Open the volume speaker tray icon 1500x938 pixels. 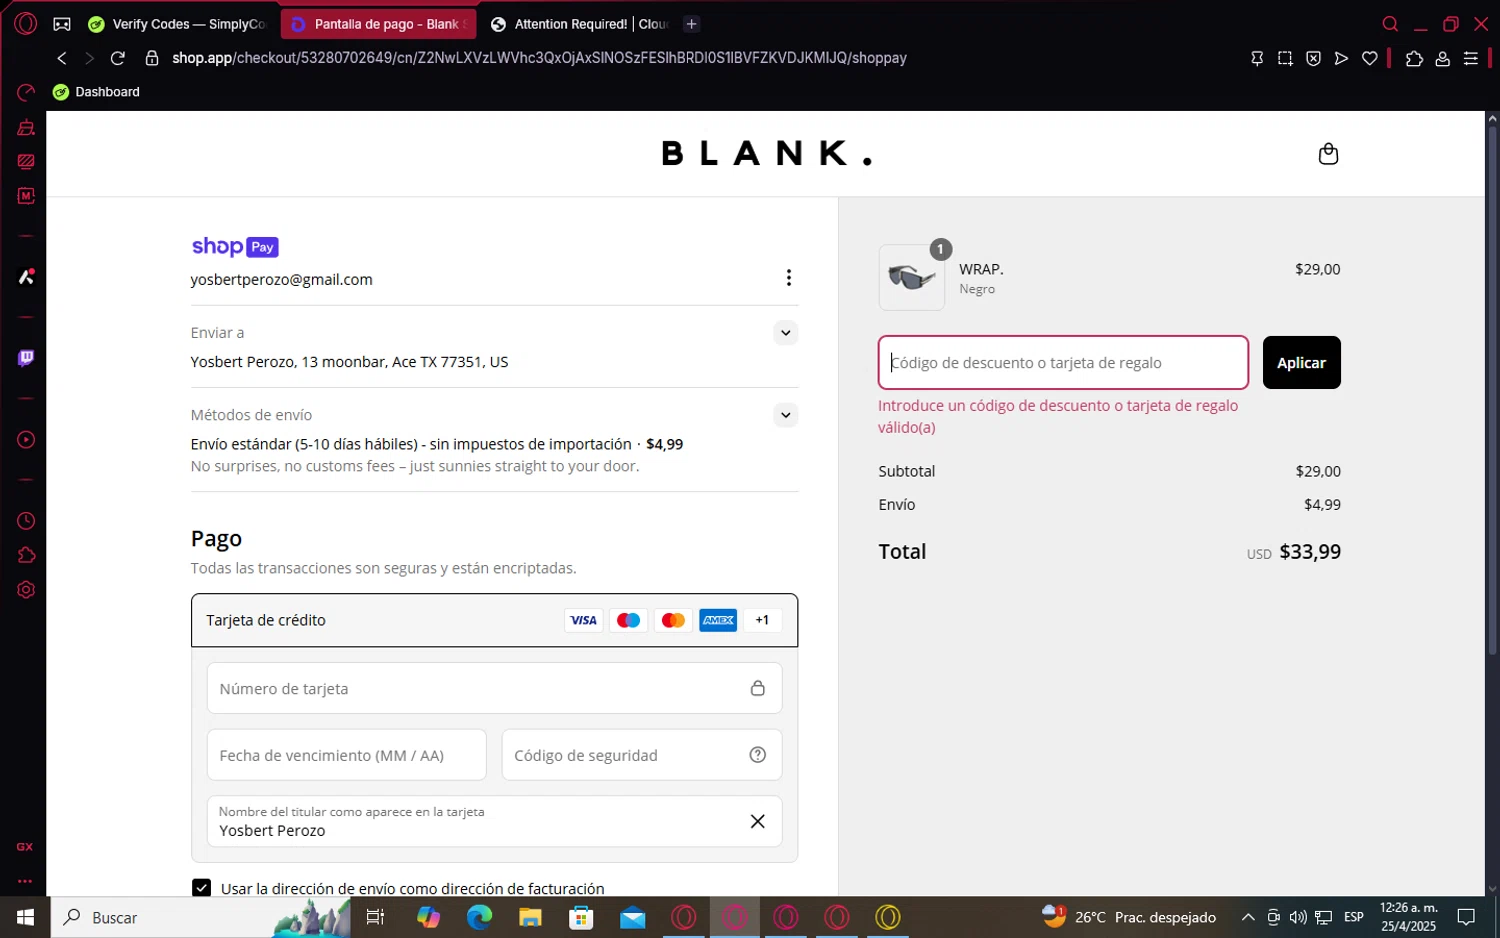[1298, 917]
